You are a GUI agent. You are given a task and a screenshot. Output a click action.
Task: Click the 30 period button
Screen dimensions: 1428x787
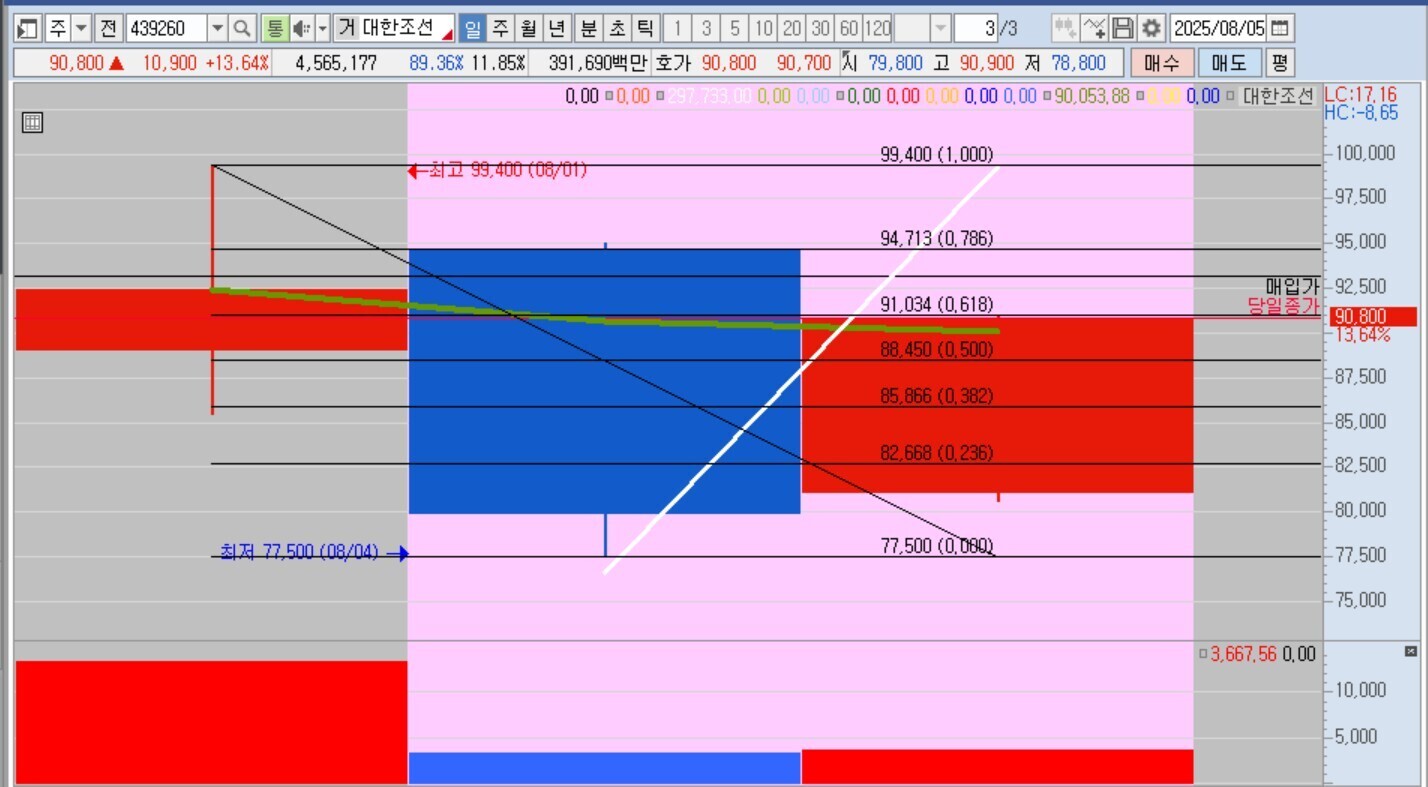point(820,28)
